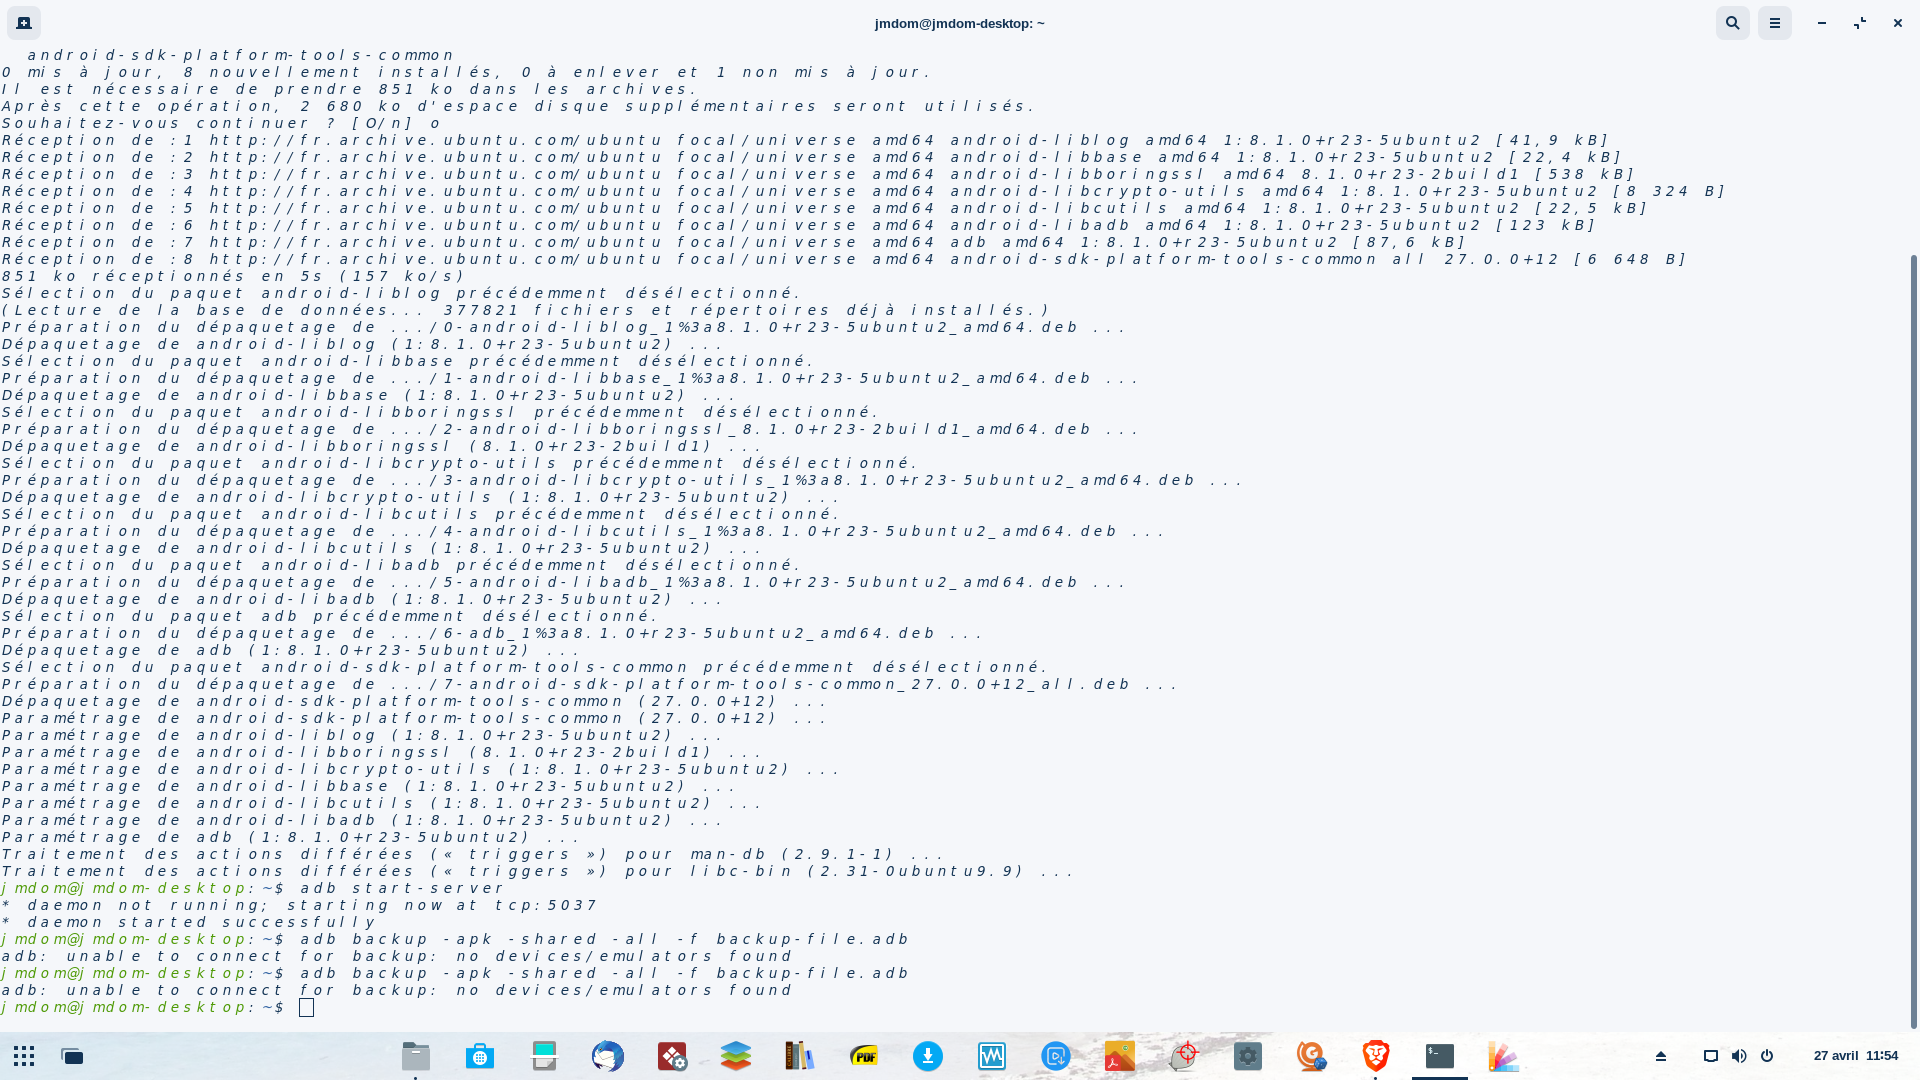Click the terminal vertical scrollbar
The height and width of the screenshot is (1080, 1920).
[x=1914, y=640]
